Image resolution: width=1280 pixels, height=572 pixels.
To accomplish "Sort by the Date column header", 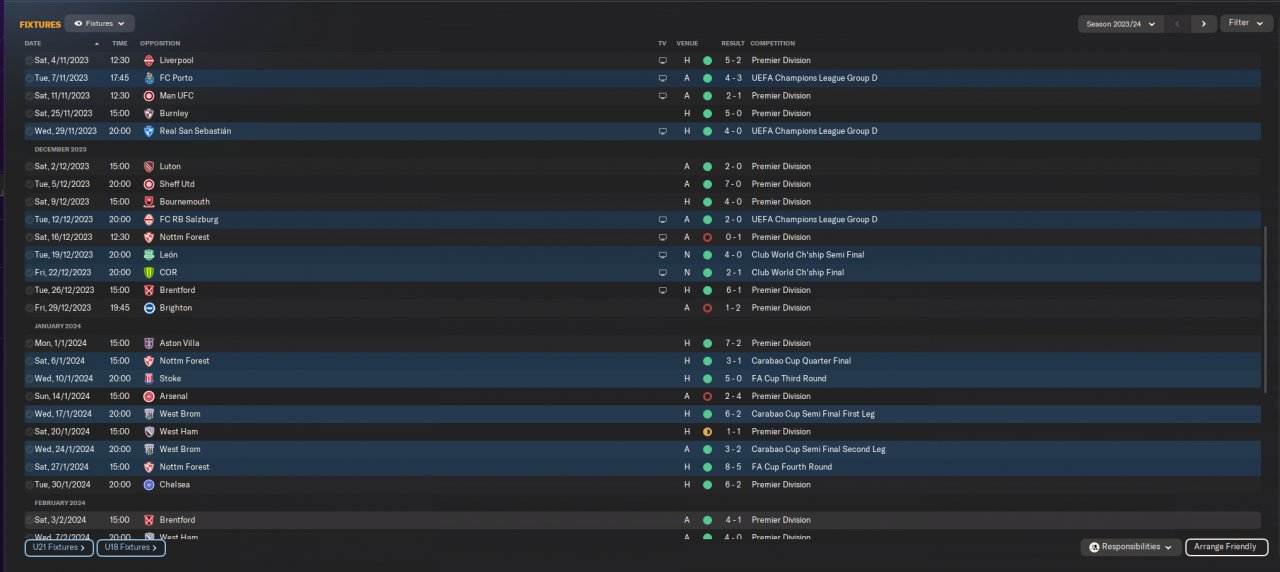I will 33,43.
